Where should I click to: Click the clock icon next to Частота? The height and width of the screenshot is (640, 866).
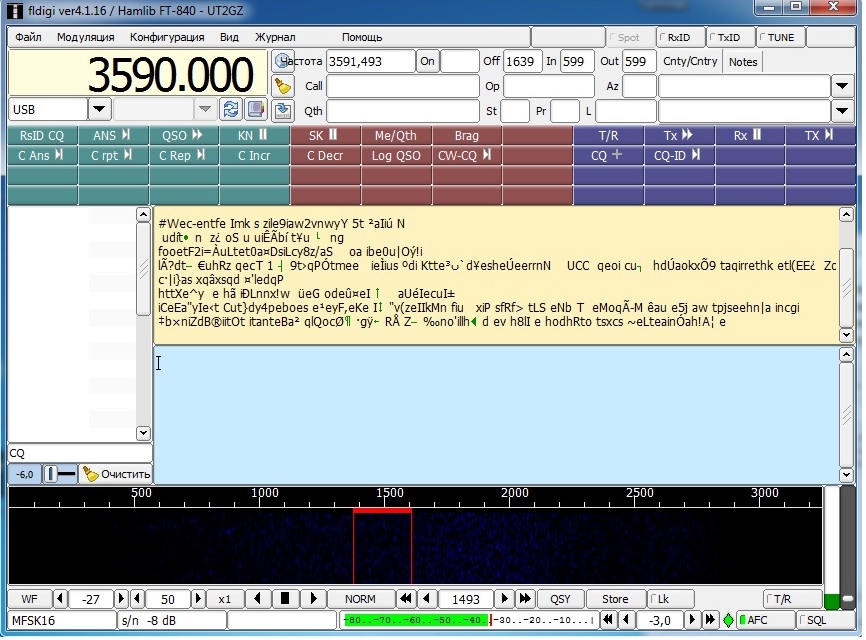pyautogui.click(x=283, y=61)
